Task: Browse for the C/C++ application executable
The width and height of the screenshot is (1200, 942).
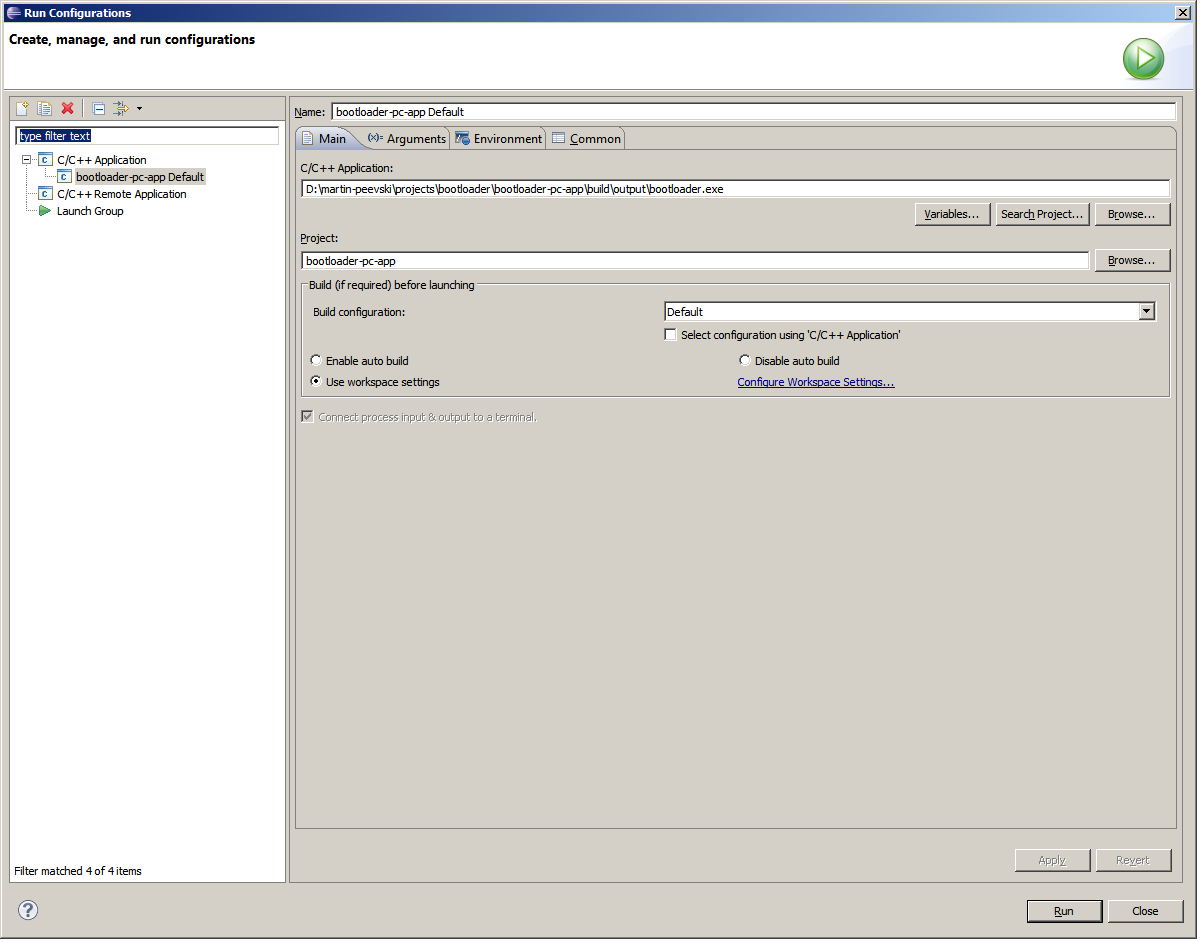Action: (1132, 214)
